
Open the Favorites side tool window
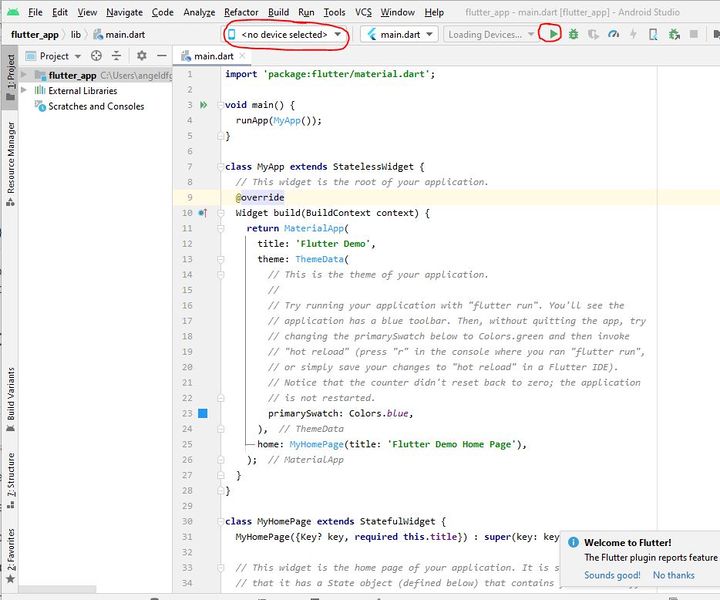10,555
